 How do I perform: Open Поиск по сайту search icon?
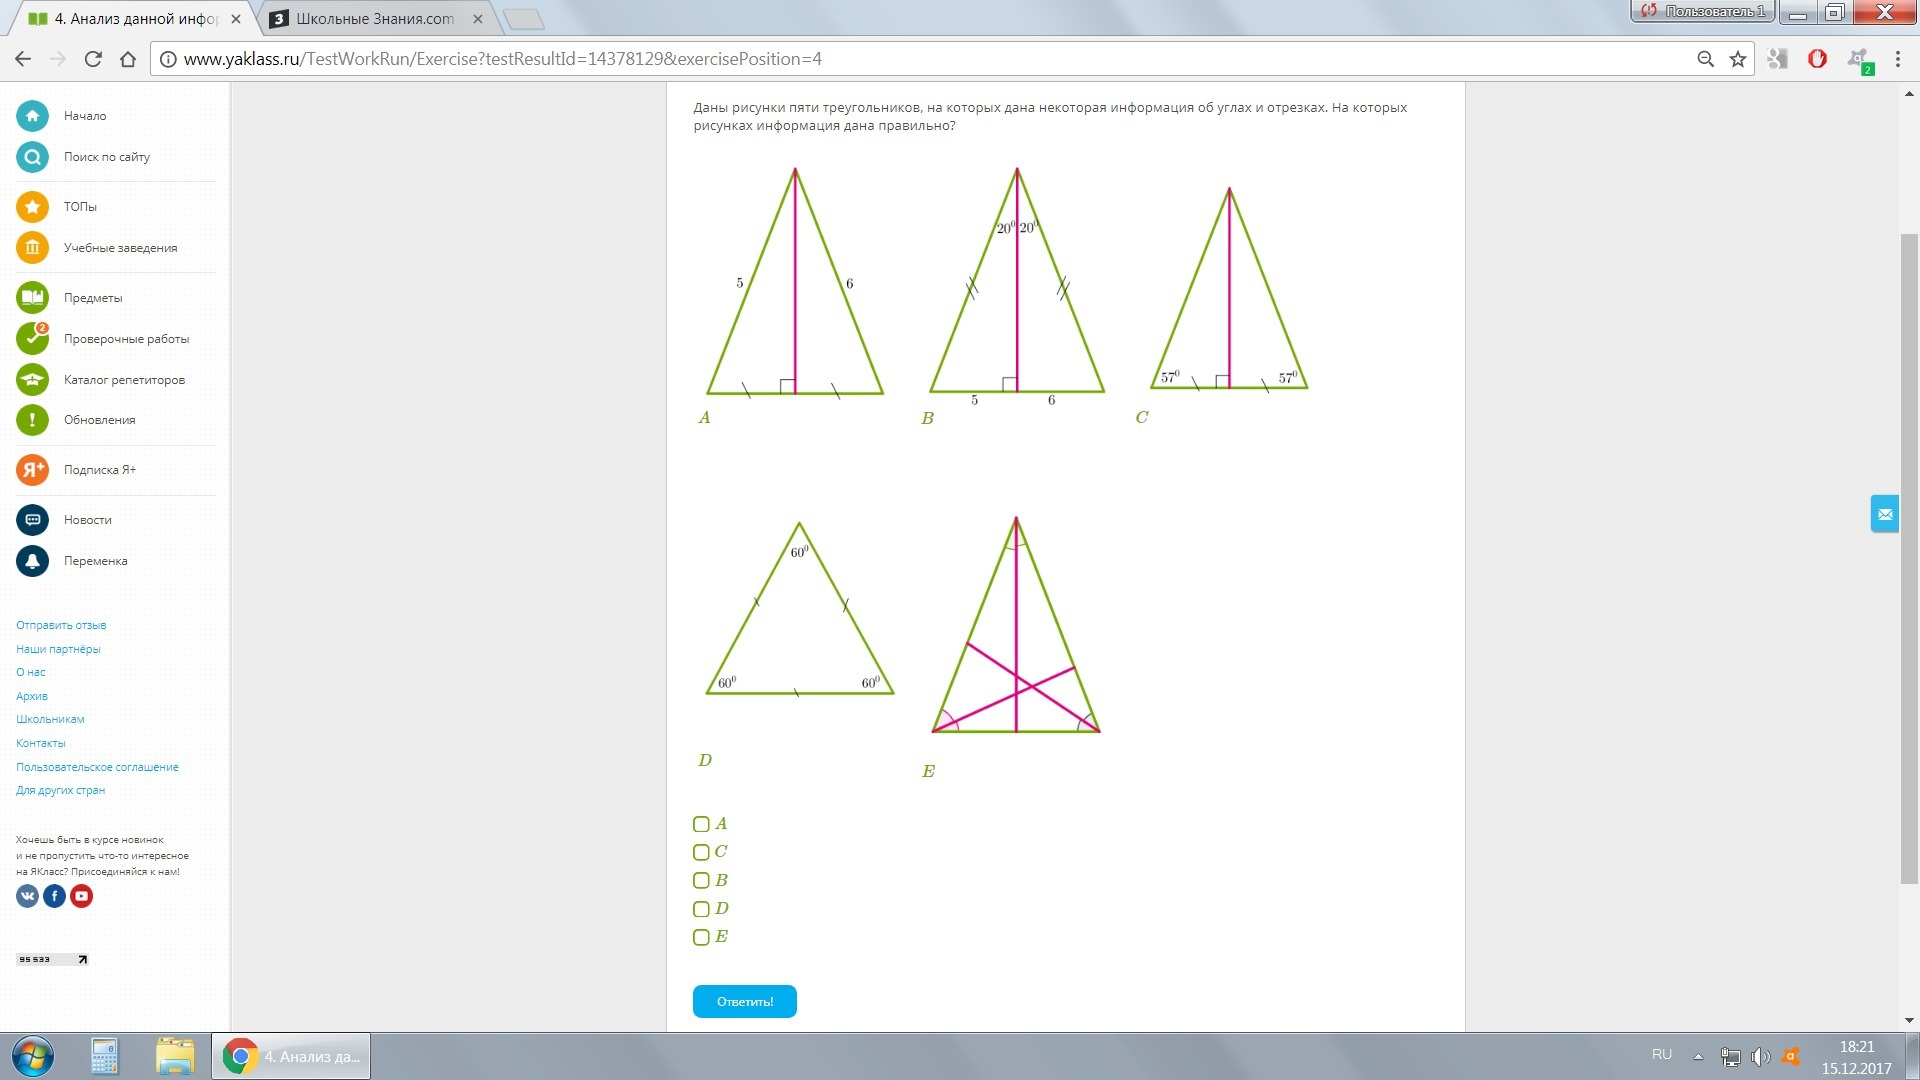[32, 157]
